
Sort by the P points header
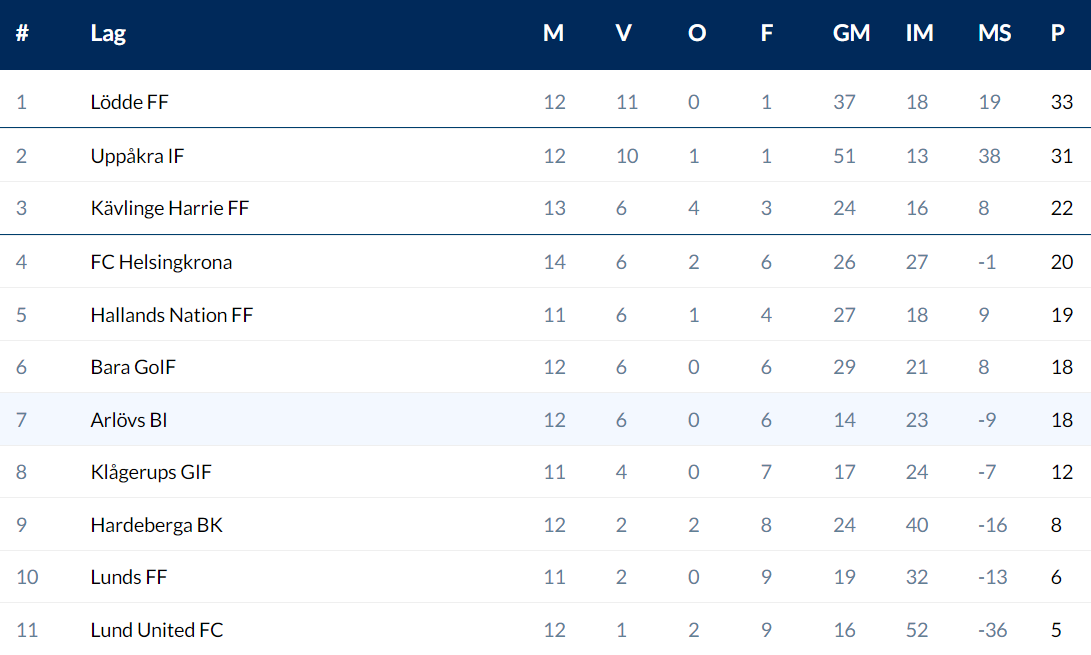click(1057, 33)
